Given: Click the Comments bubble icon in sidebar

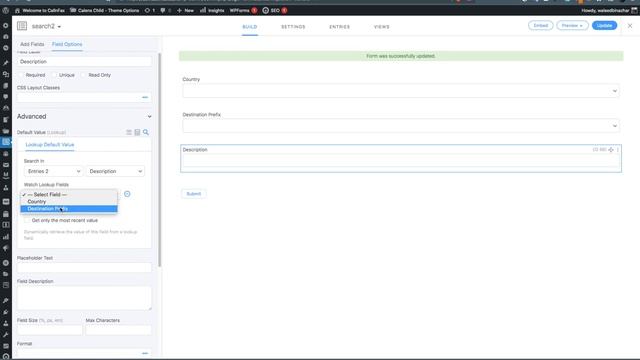Looking at the screenshot, I should coord(6,97).
